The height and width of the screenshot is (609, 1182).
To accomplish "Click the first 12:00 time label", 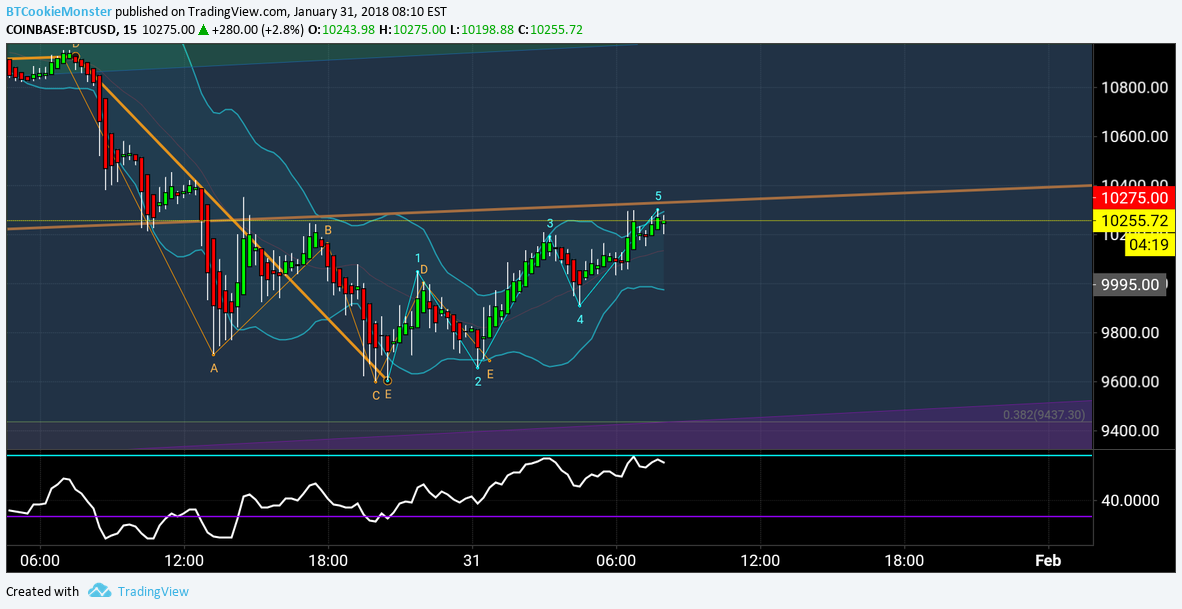I will pos(184,561).
